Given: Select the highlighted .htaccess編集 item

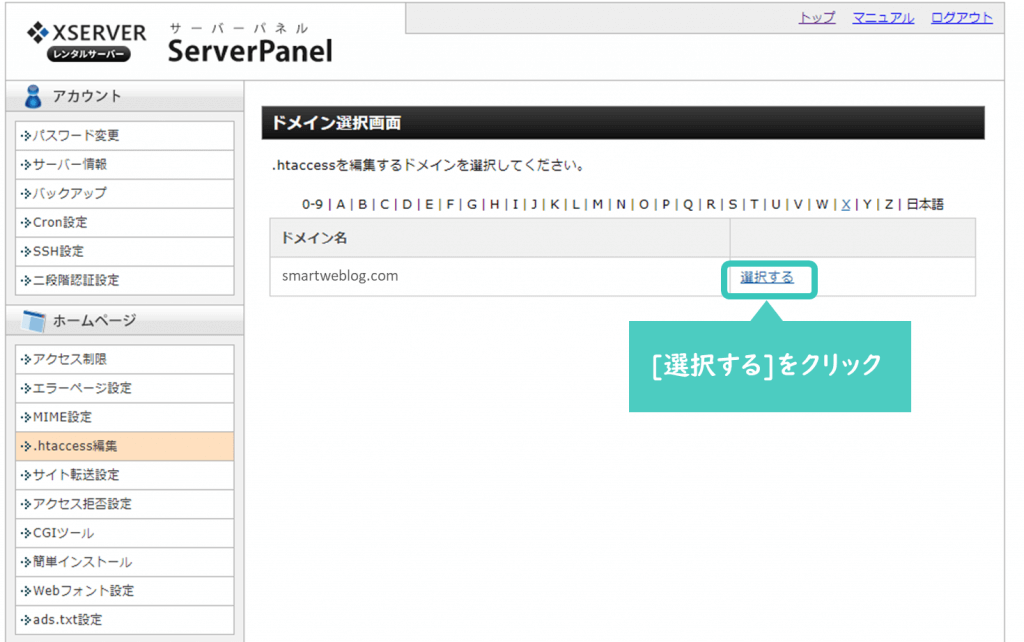Looking at the screenshot, I should pos(125,446).
